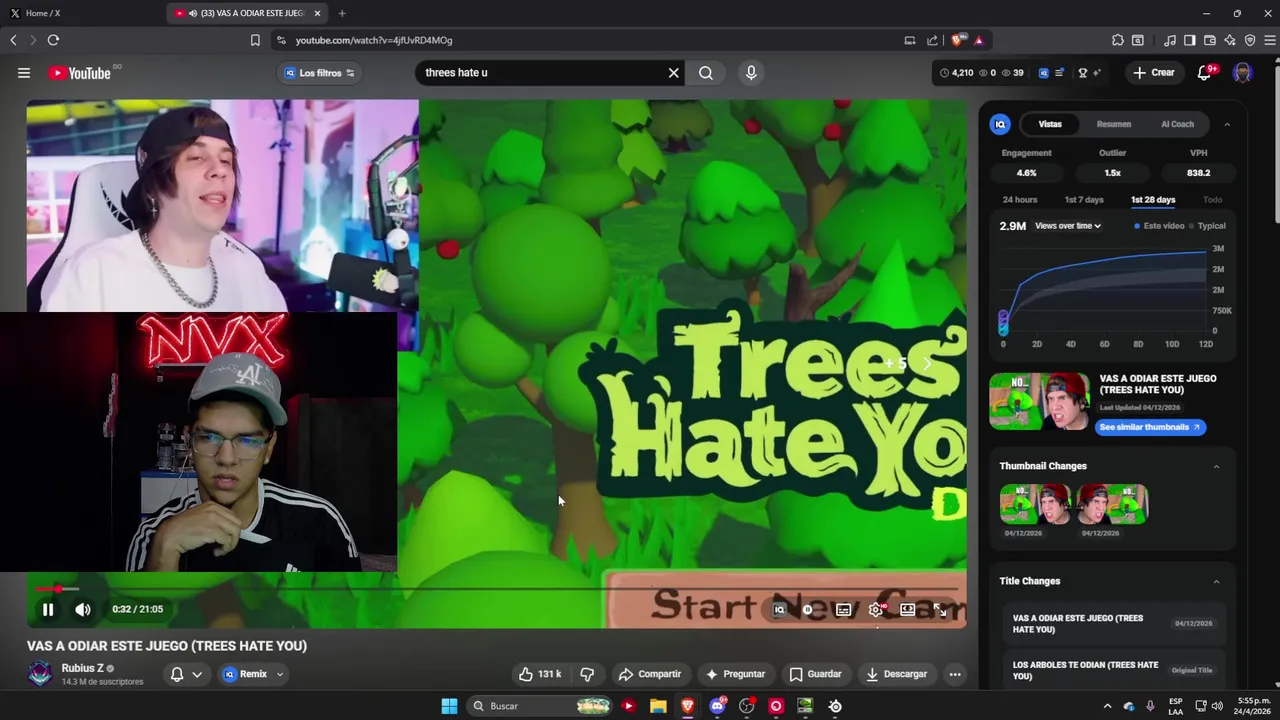Open the Rubius Z channel avatar
The width and height of the screenshot is (1280, 720).
point(40,674)
